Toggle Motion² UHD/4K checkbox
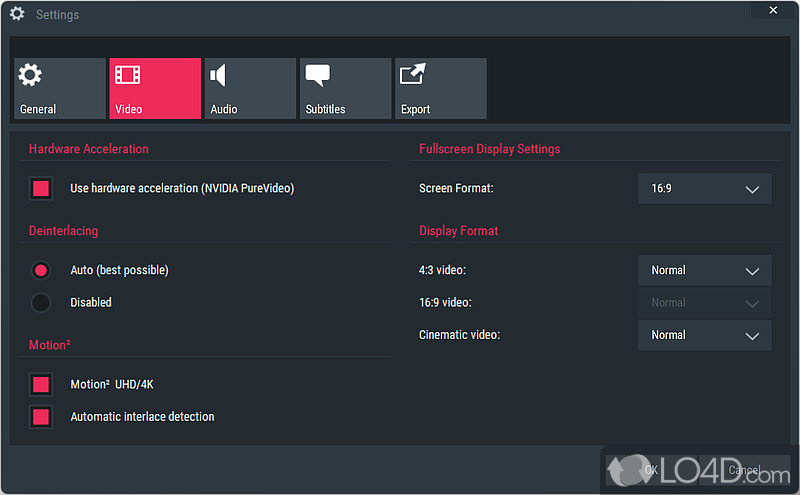 pyautogui.click(x=41, y=384)
